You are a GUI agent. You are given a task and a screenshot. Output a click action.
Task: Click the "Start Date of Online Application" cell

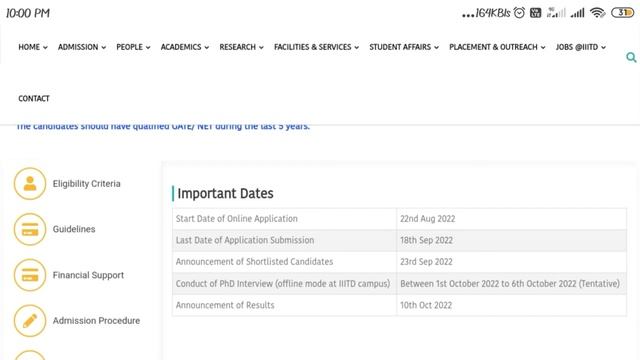tap(284, 219)
